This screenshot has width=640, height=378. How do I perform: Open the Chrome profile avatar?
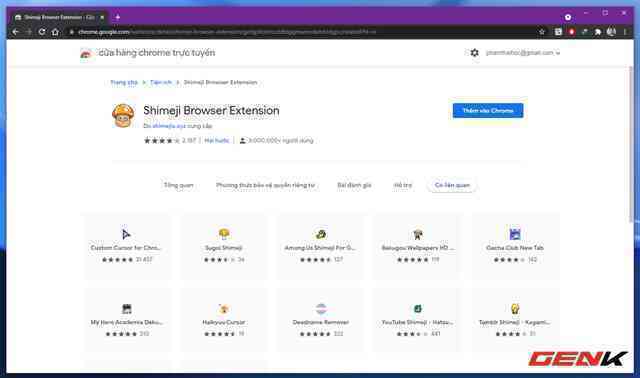click(611, 31)
